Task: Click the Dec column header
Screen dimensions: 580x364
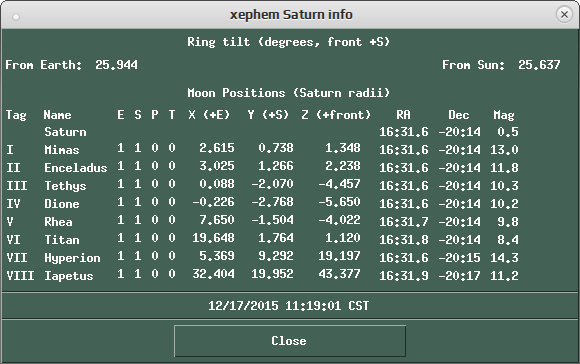Action: (x=459, y=115)
